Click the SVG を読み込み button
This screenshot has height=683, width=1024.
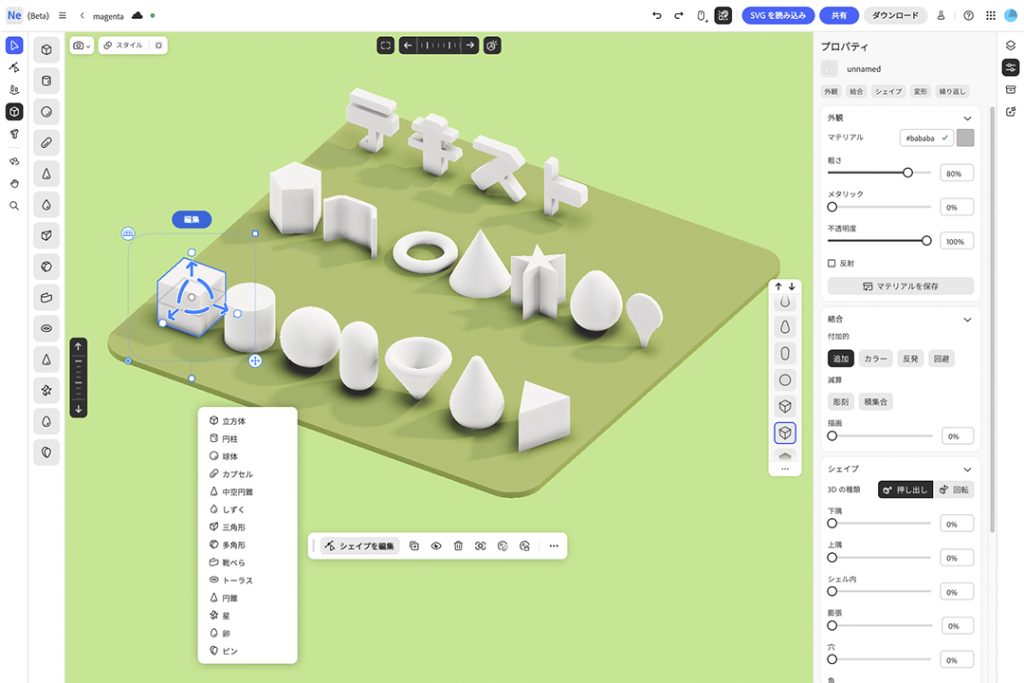(778, 16)
